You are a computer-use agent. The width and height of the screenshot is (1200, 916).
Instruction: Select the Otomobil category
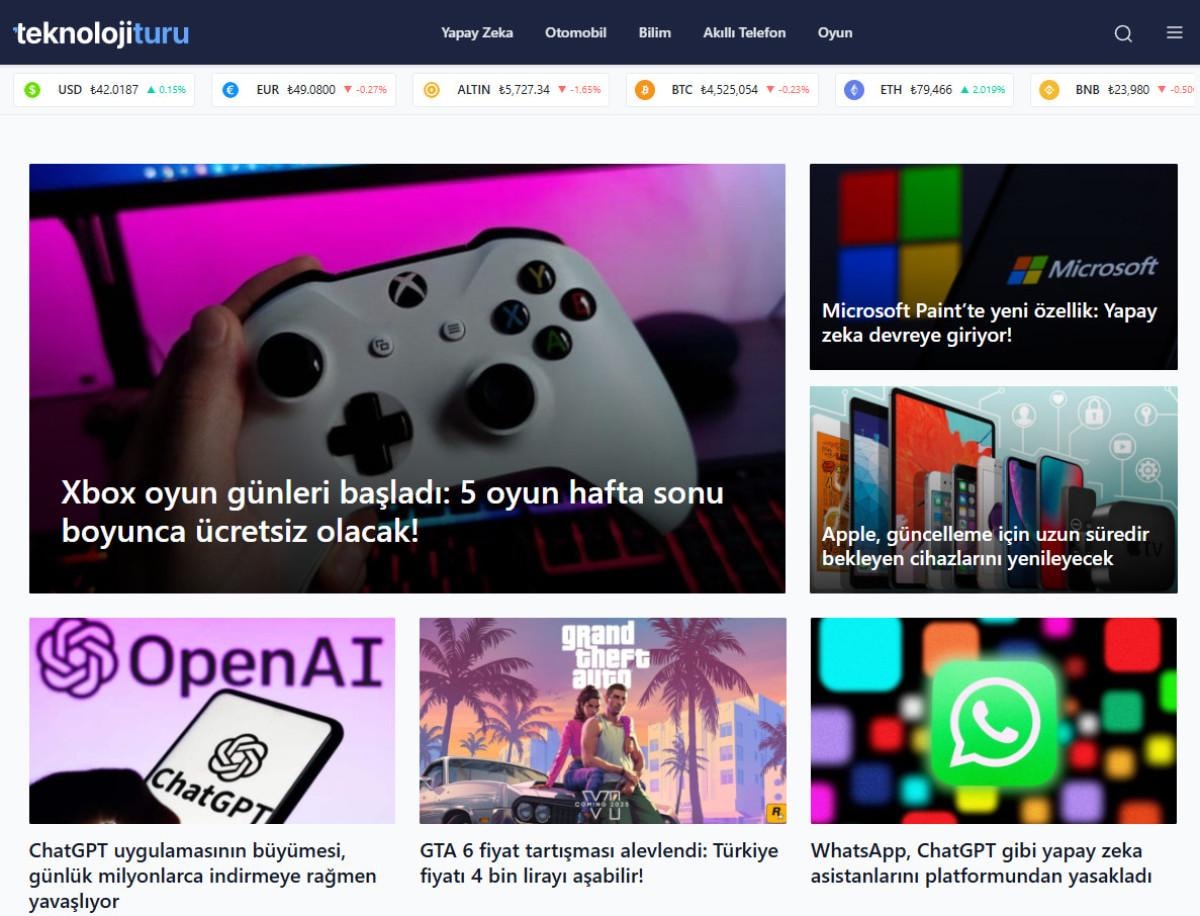click(575, 33)
